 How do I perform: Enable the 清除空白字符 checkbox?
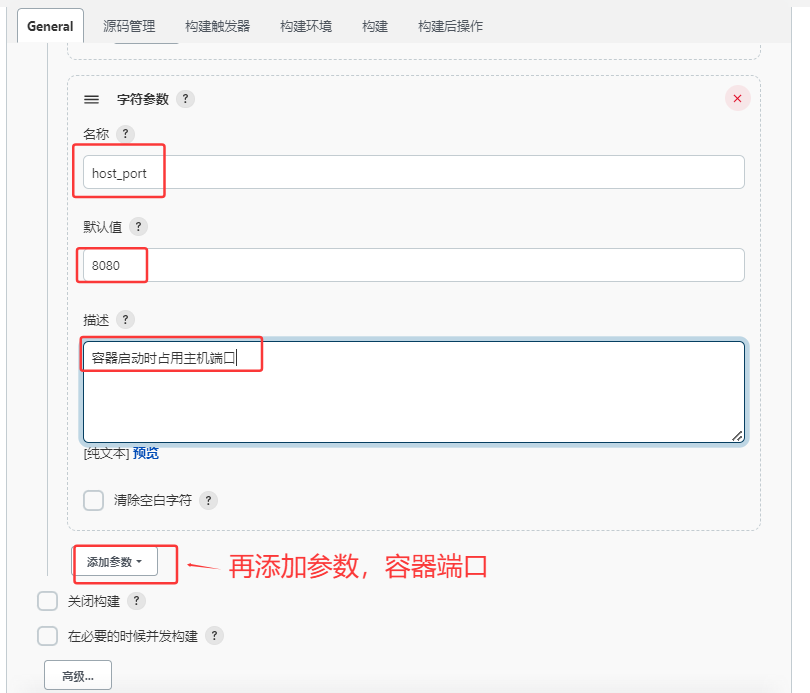(x=93, y=500)
